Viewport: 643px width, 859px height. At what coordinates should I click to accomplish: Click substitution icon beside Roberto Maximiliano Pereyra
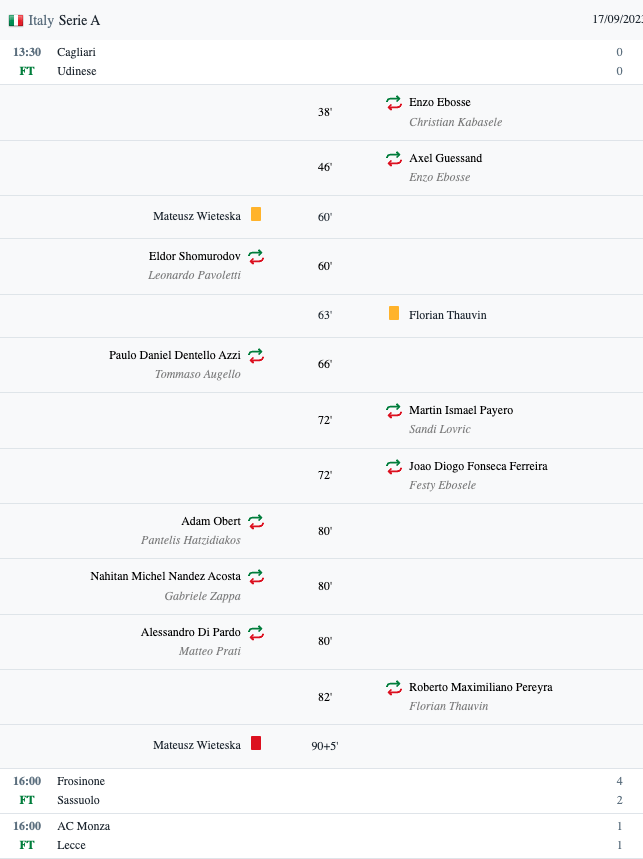tap(394, 688)
